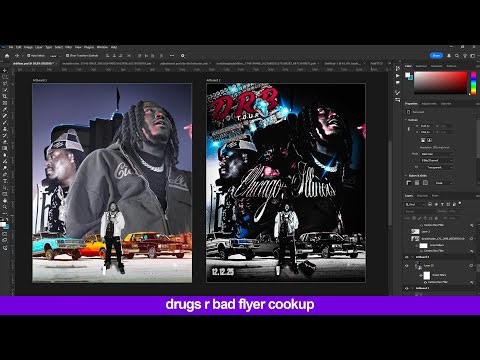The height and width of the screenshot is (360, 480).
Task: Open the account profile icon beside Share
Action: pyautogui.click(x=449, y=56)
